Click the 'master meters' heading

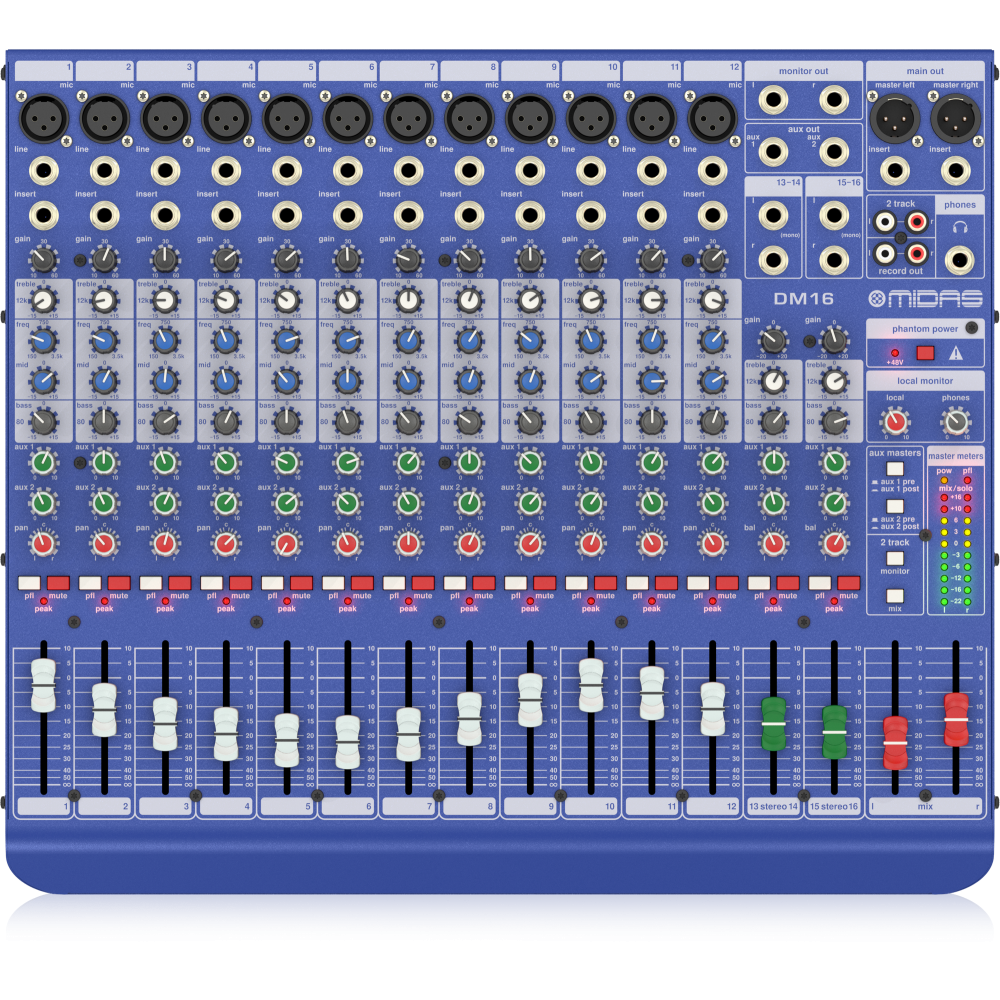955,456
